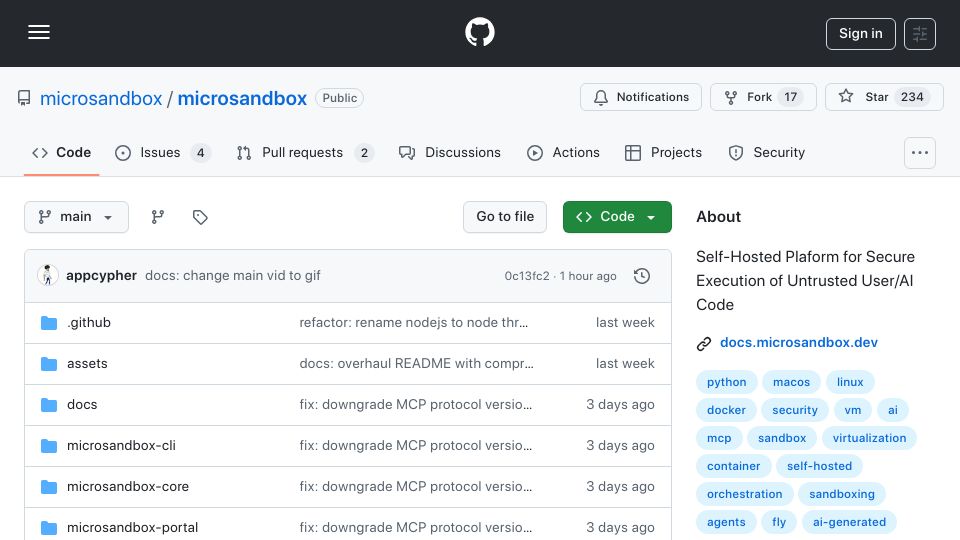Open the Actions tab

point(563,152)
